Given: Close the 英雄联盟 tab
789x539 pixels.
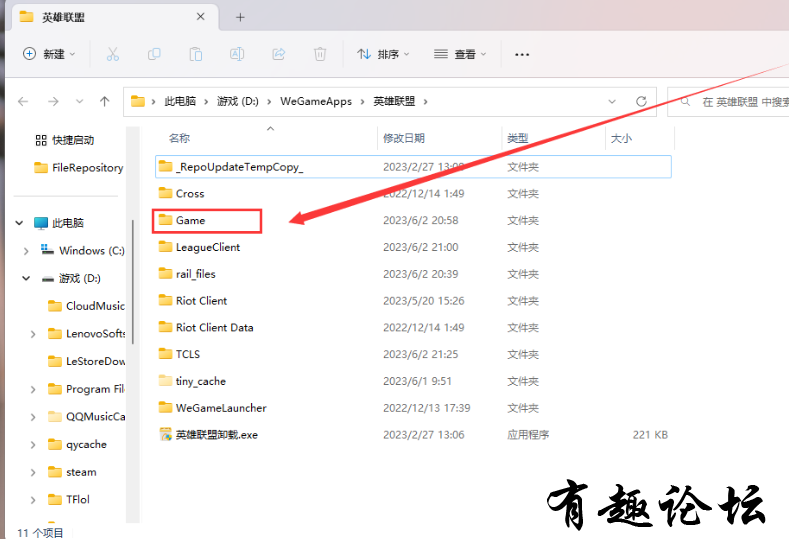Looking at the screenshot, I should 200,17.
